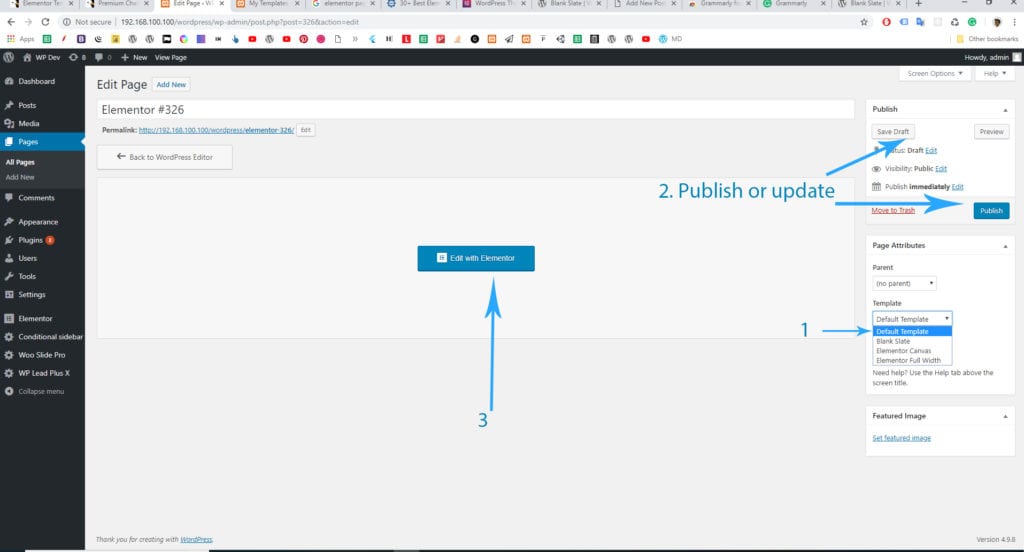Open the Chrome three-dot menu
The image size is (1024, 552).
pyautogui.click(x=1014, y=22)
